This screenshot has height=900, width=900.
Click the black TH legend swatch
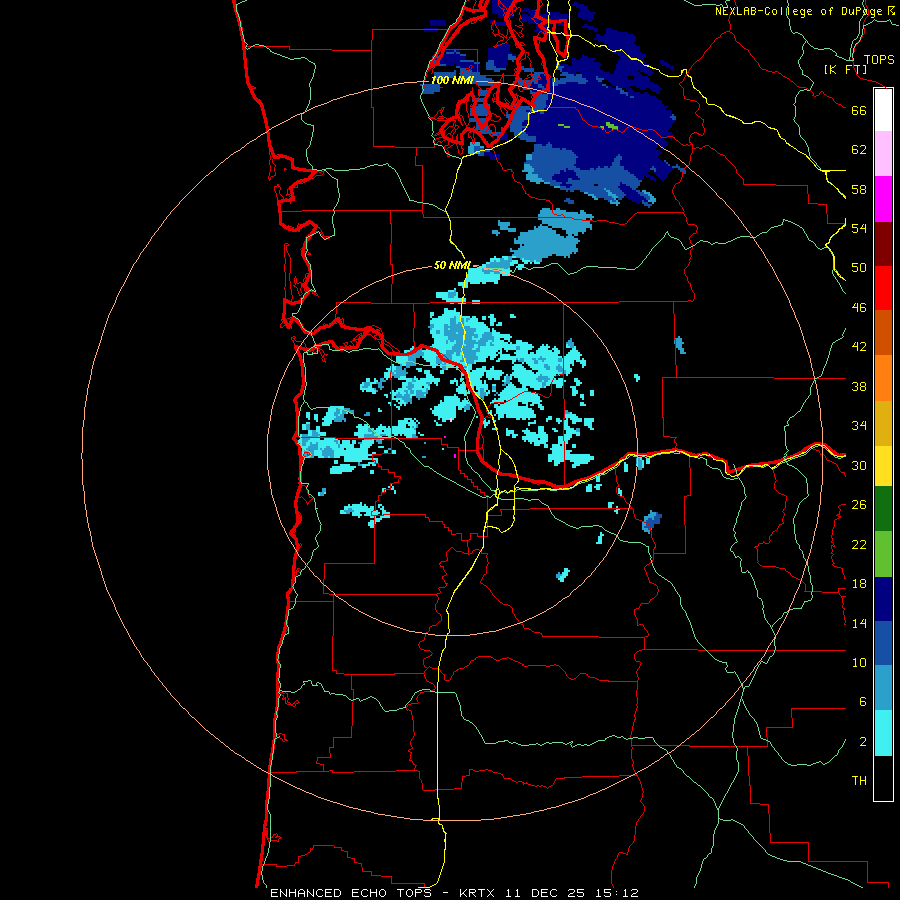coord(883,778)
